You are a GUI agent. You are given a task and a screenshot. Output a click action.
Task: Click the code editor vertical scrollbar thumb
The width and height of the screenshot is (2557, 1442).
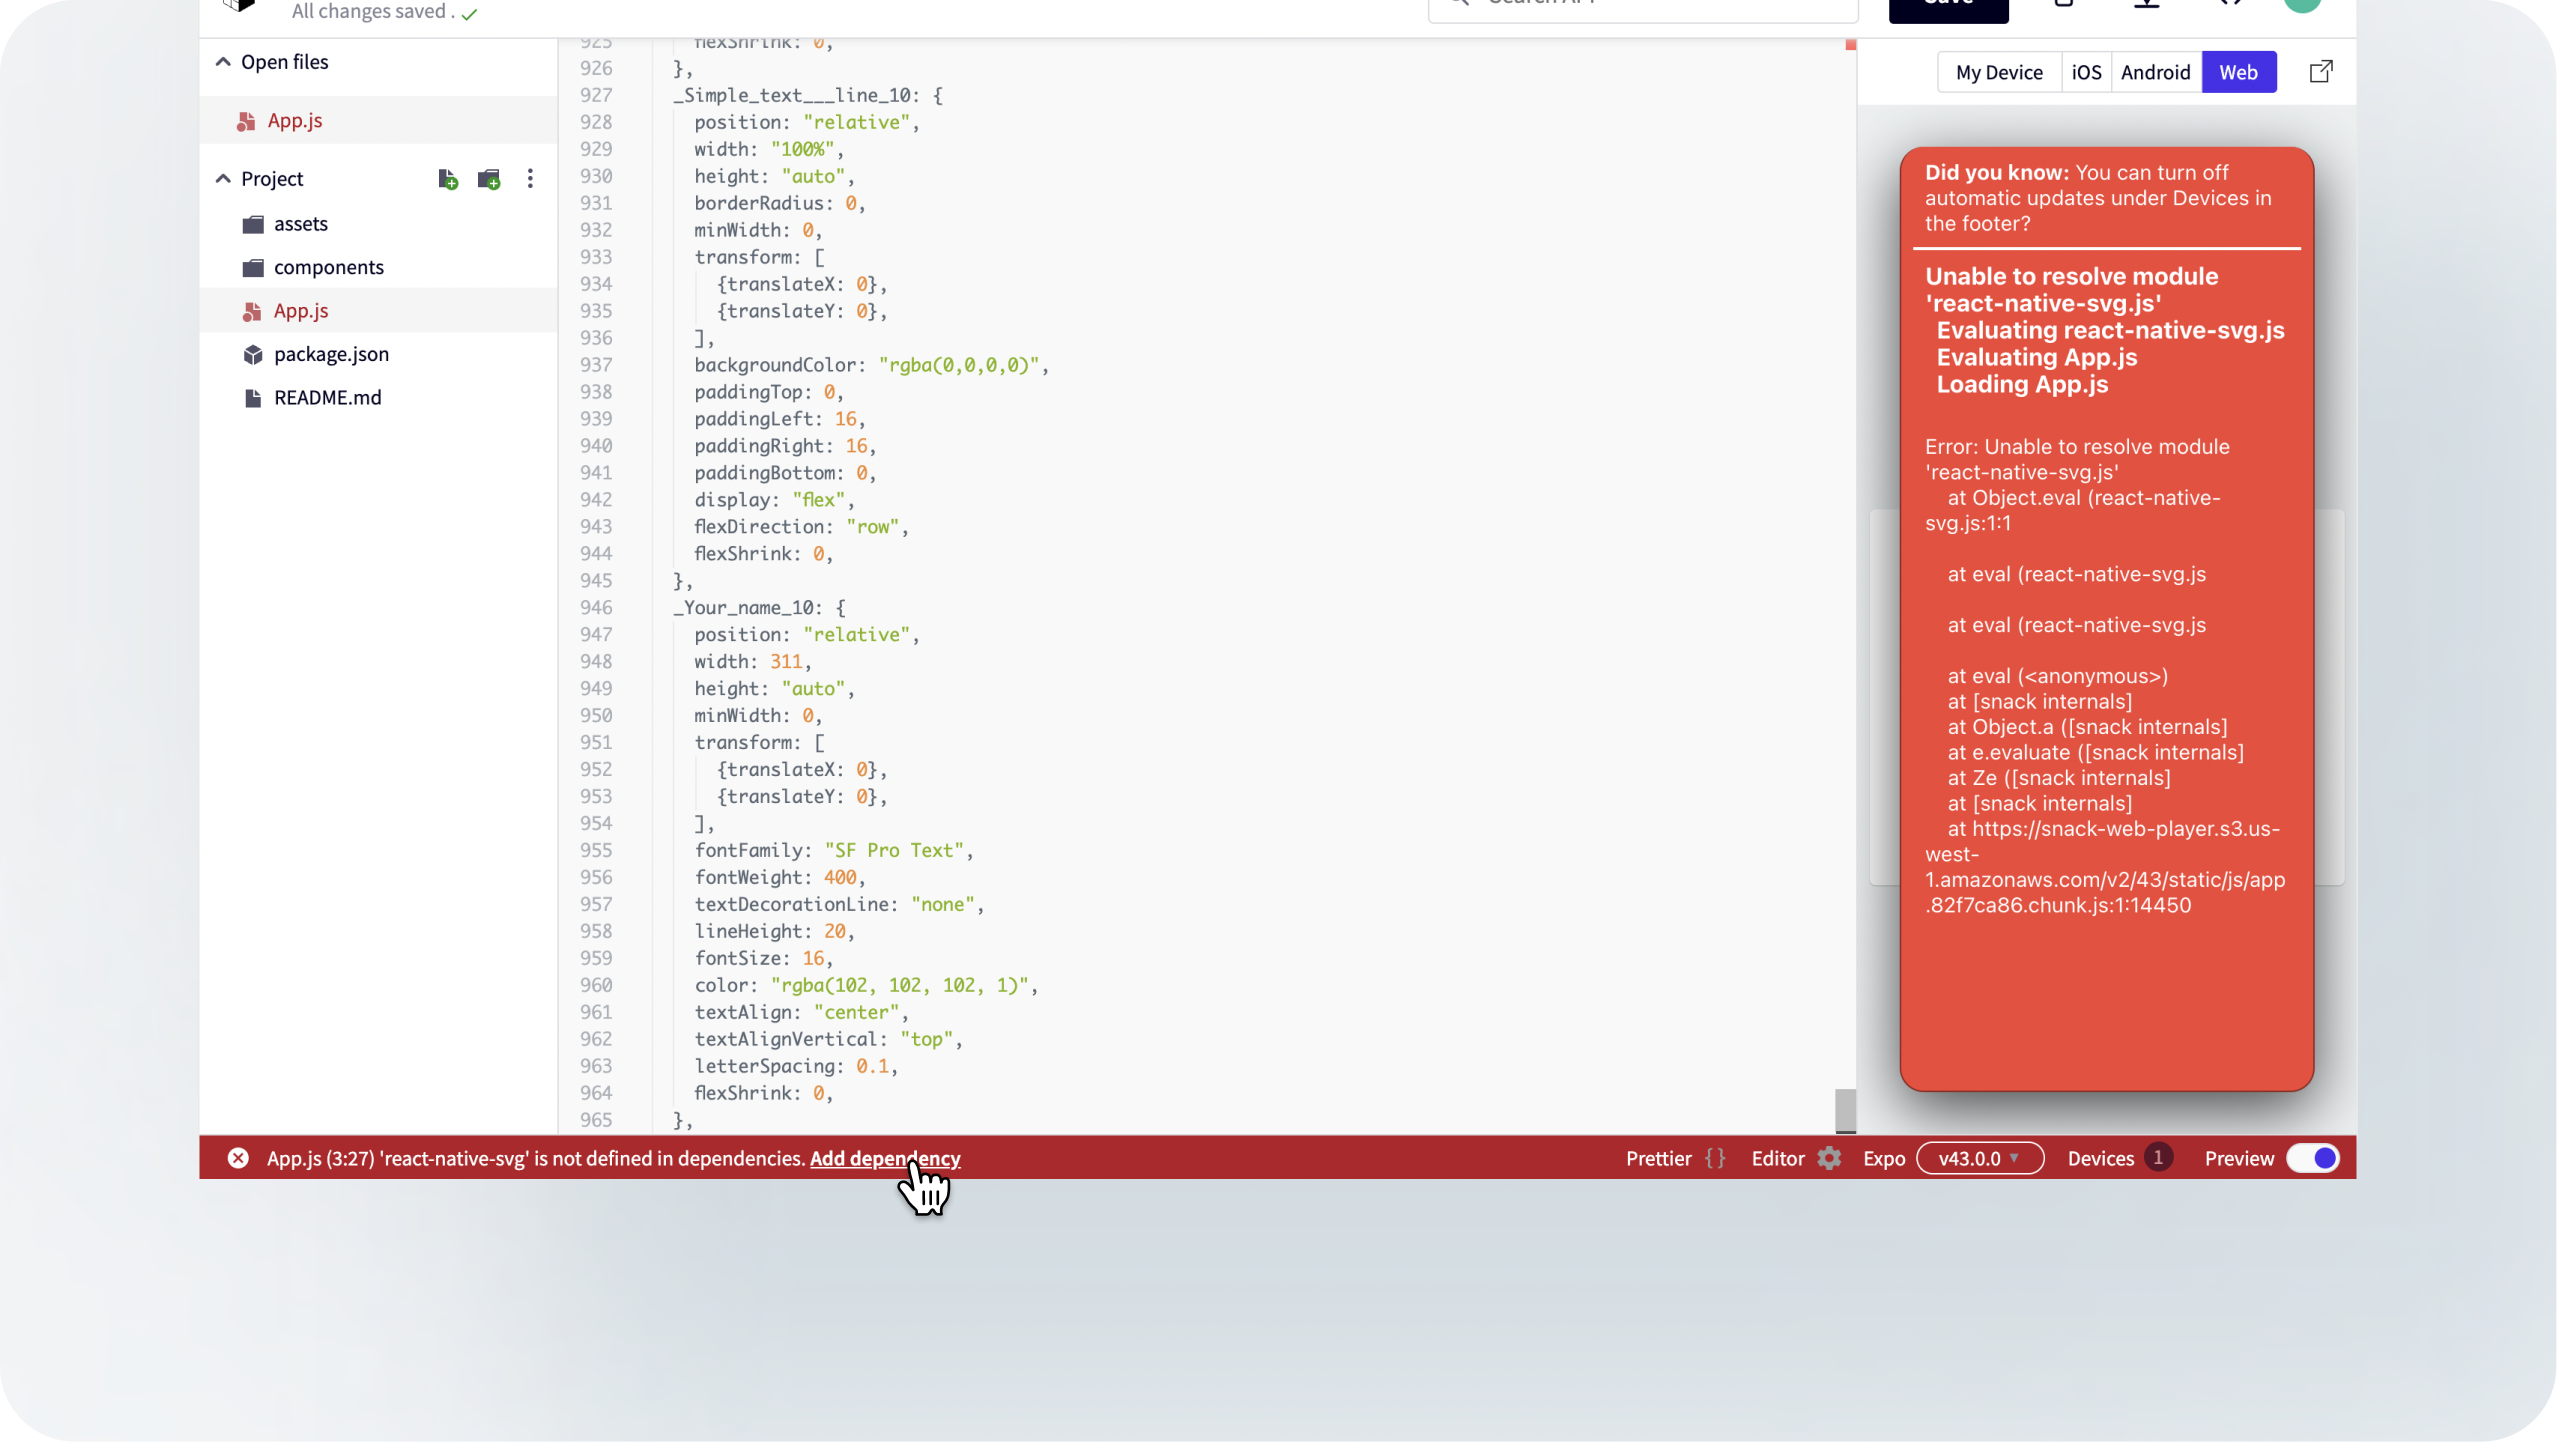[x=1845, y=1110]
